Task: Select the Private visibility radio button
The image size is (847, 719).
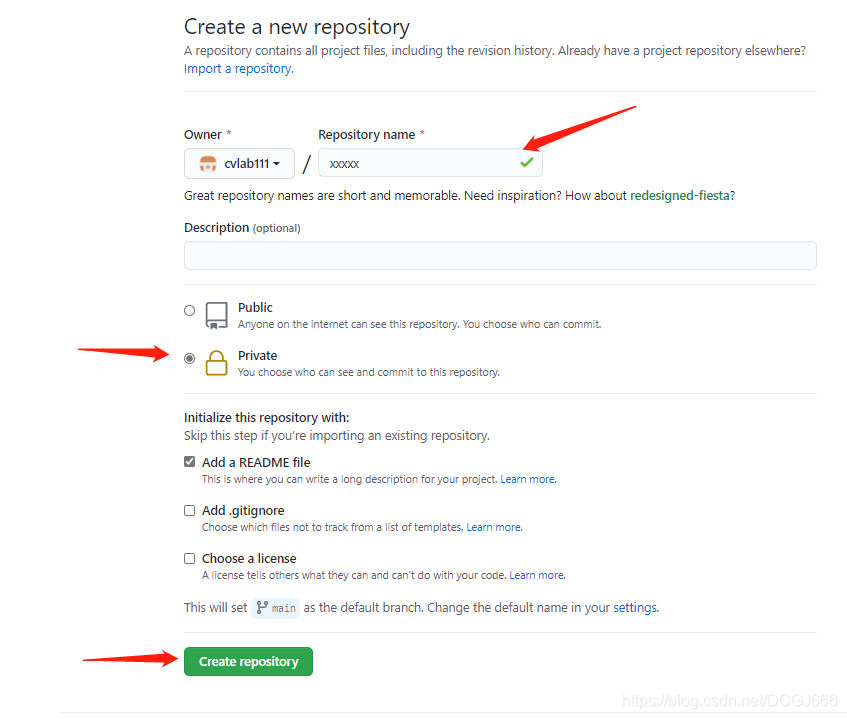Action: (x=190, y=359)
